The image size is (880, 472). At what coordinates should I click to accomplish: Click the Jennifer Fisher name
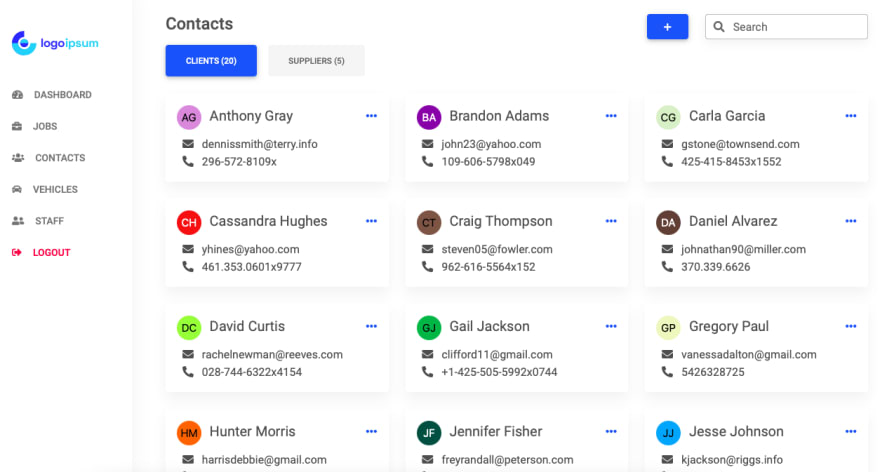[x=496, y=432]
